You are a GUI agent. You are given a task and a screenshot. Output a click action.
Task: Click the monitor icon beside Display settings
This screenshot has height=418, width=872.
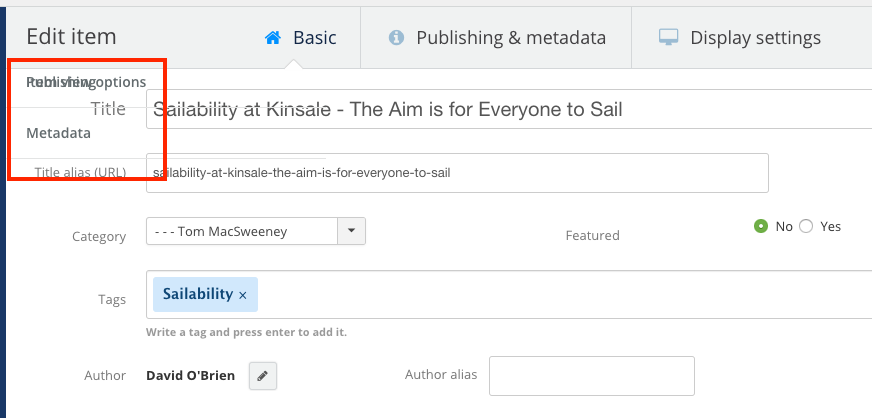[x=668, y=38]
